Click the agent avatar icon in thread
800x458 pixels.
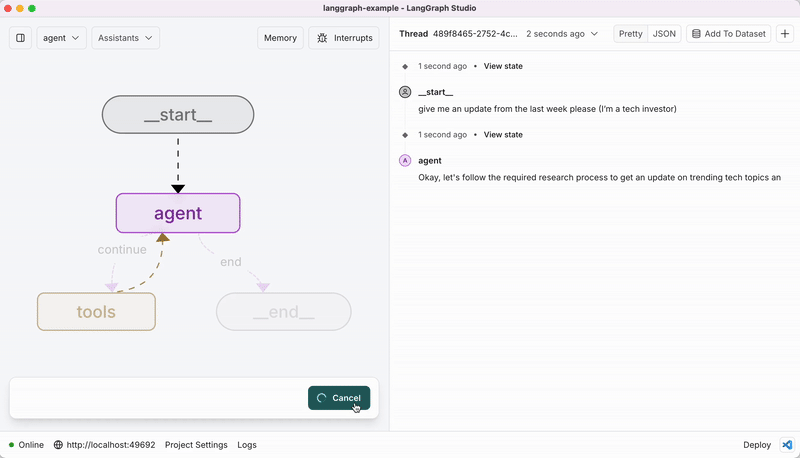tap(405, 160)
